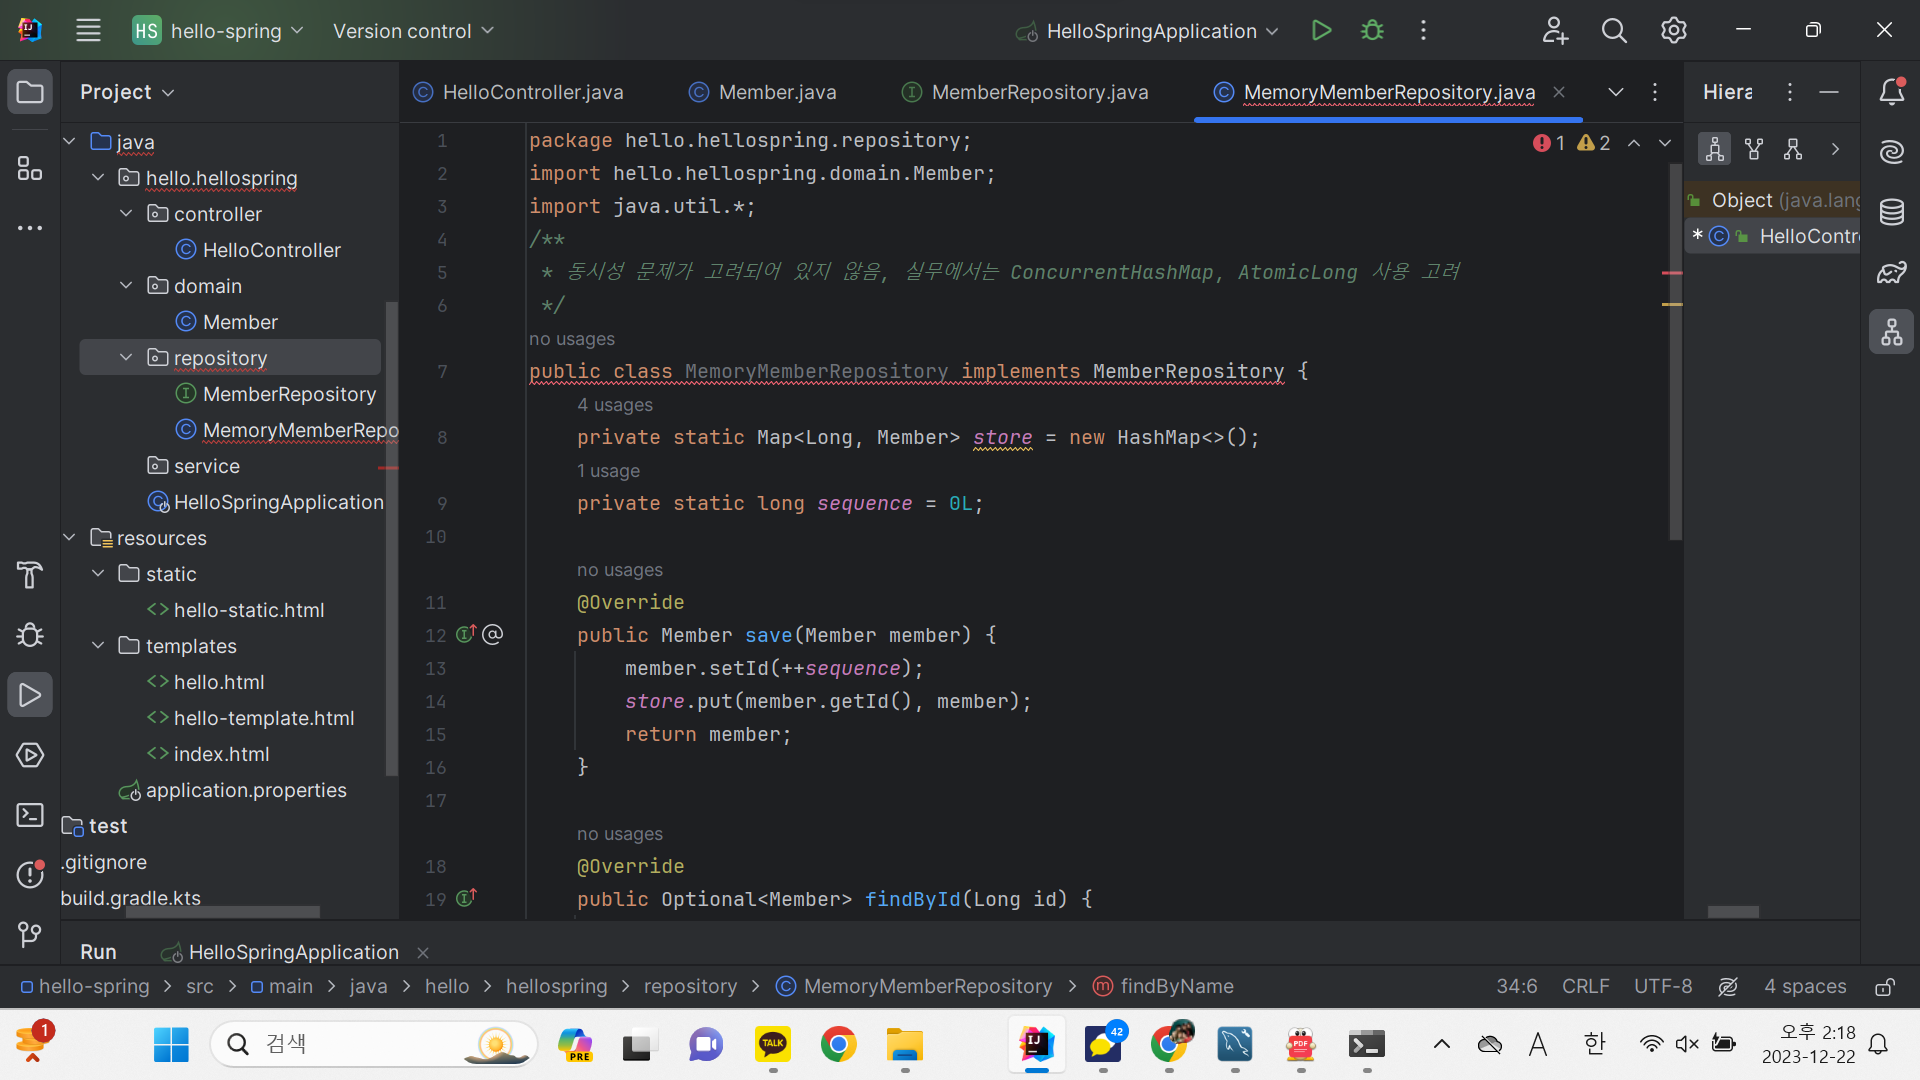
Task: Open the Git version control sidebar icon
Action: click(x=30, y=935)
